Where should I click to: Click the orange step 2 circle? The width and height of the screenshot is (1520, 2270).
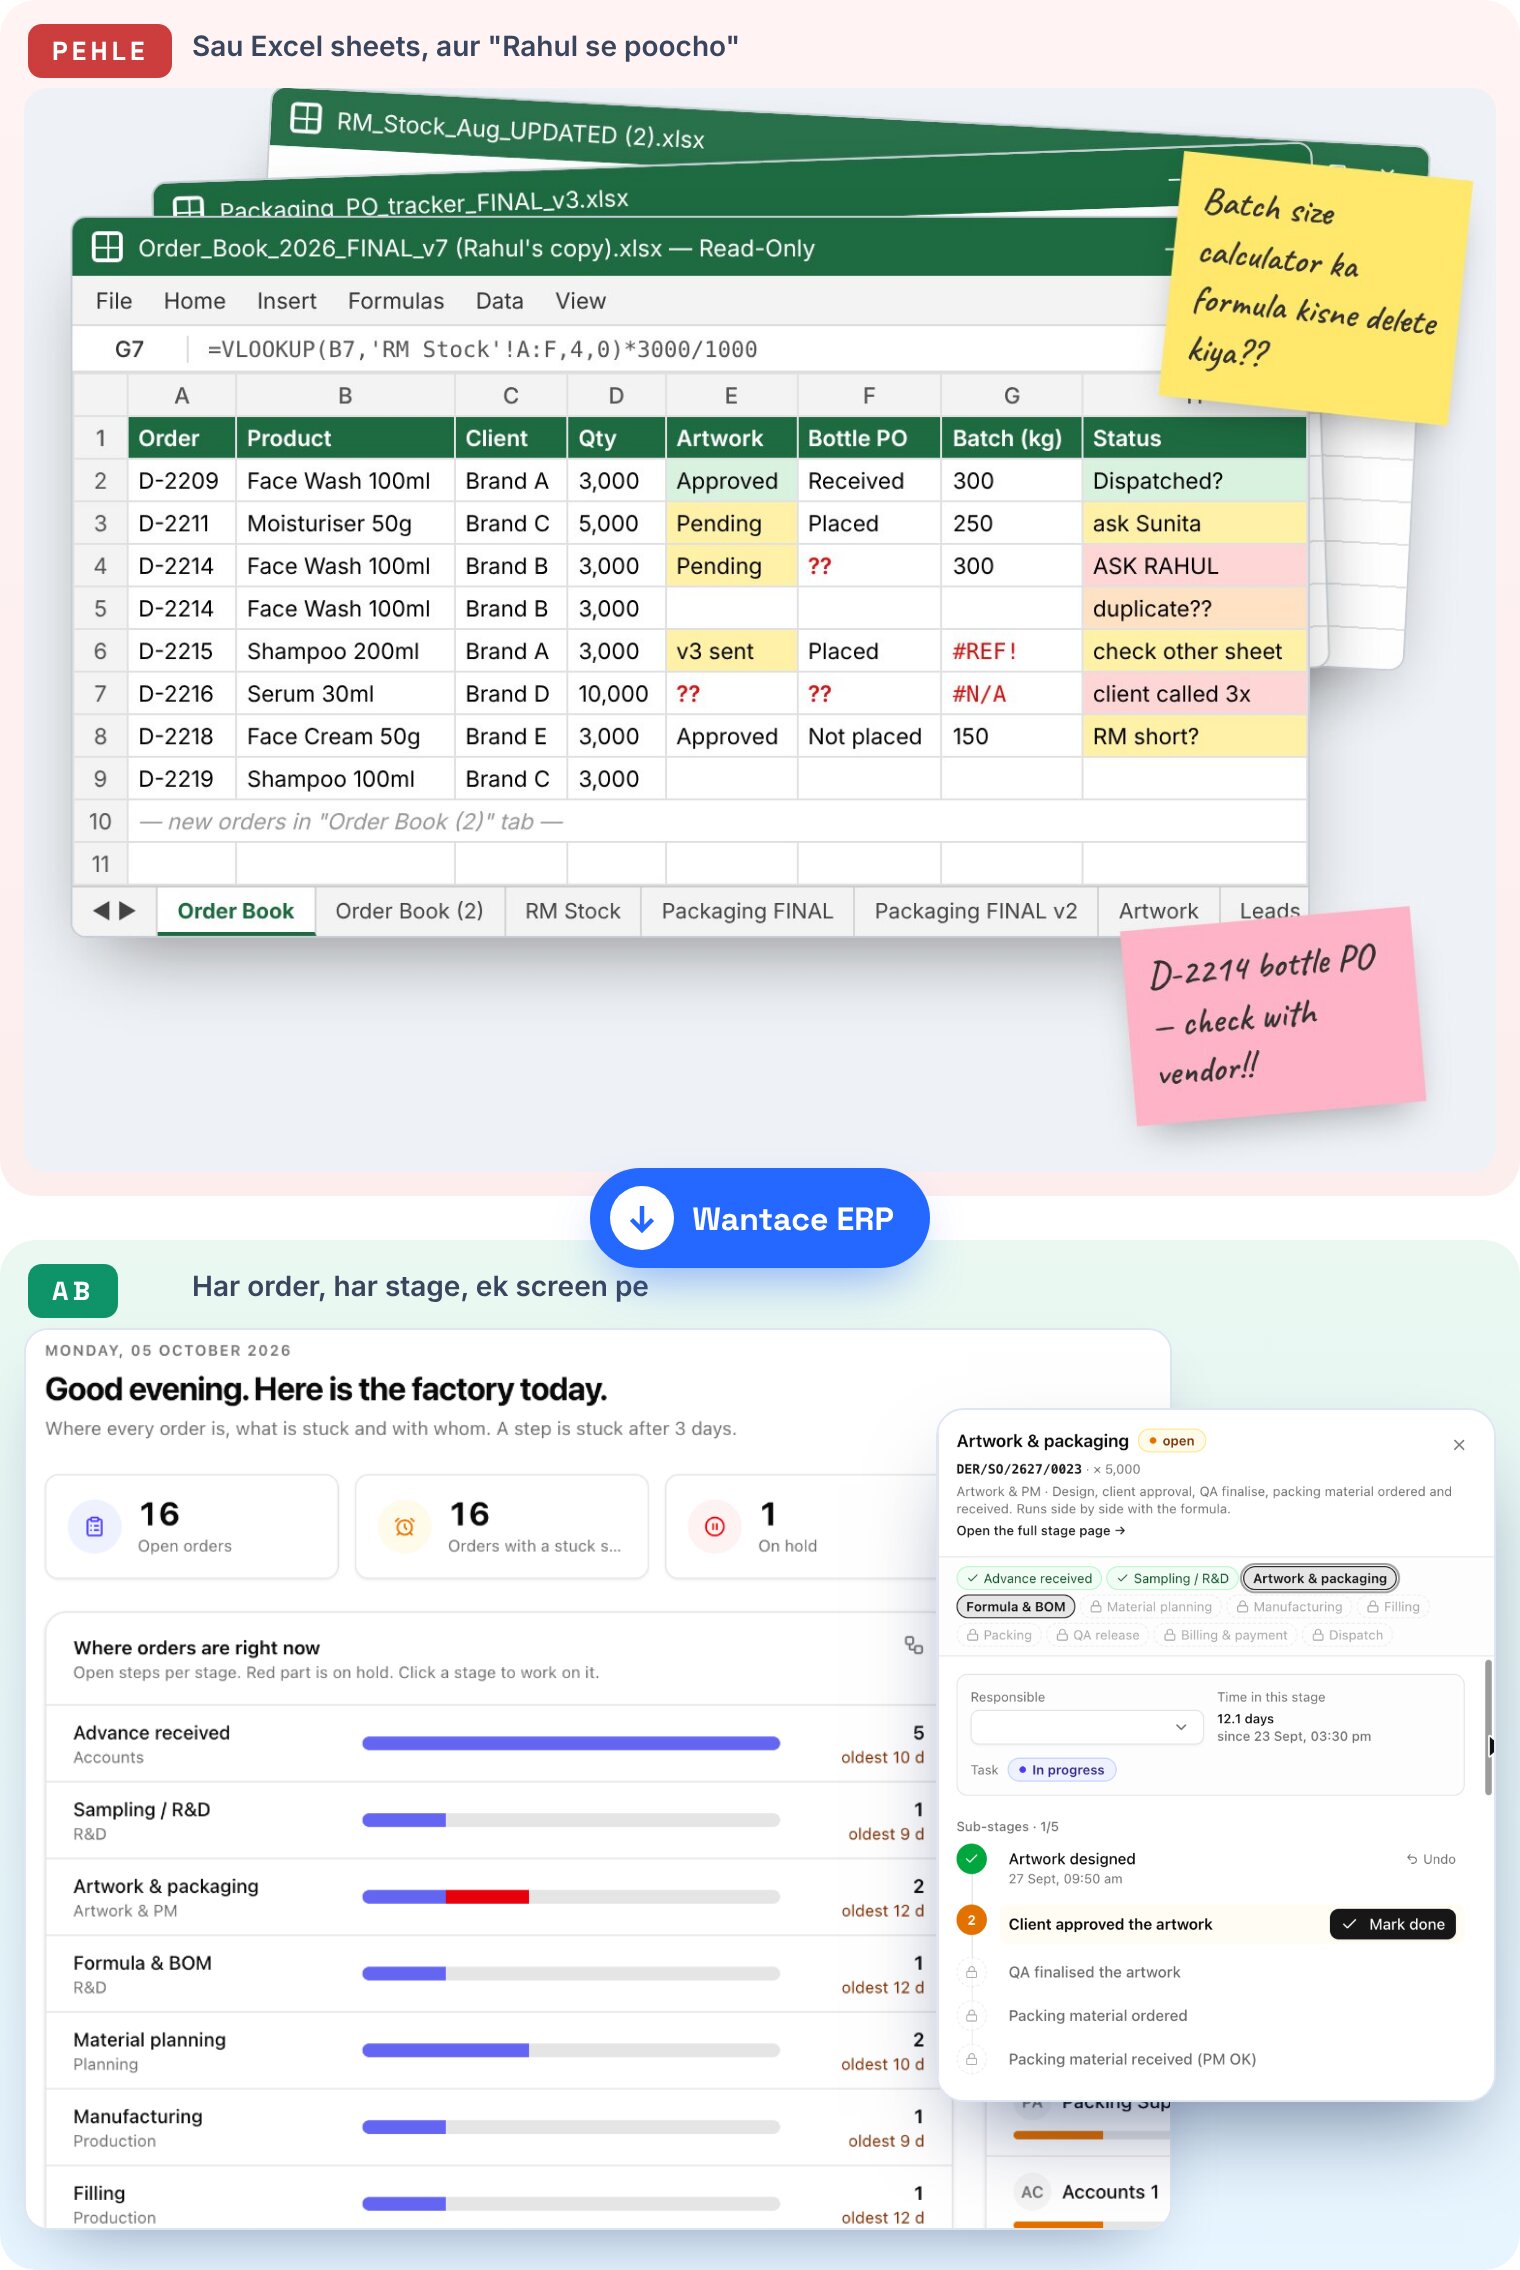pyautogui.click(x=971, y=1920)
